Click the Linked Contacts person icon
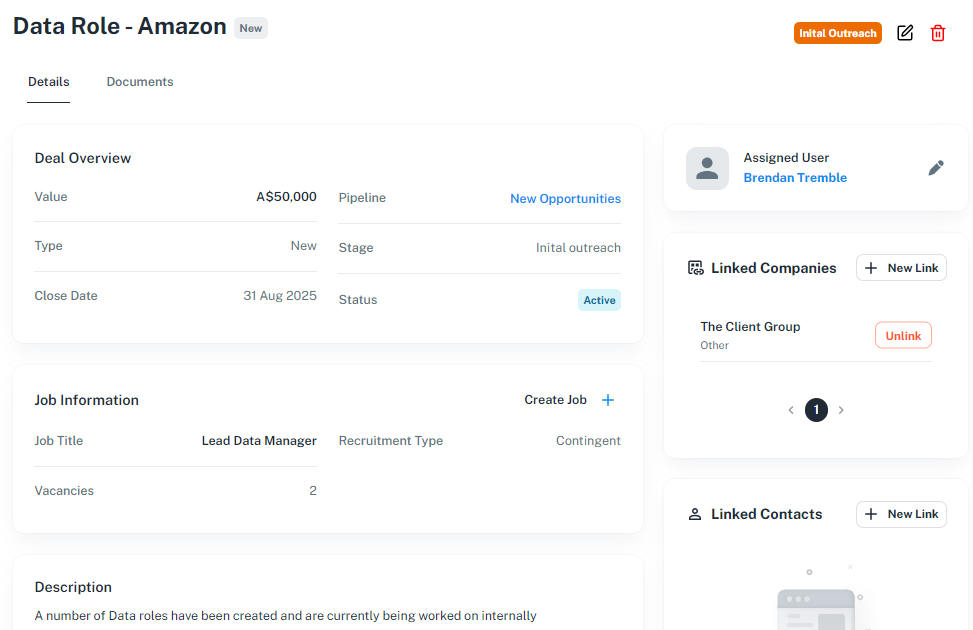Image resolution: width=973 pixels, height=630 pixels. click(695, 514)
